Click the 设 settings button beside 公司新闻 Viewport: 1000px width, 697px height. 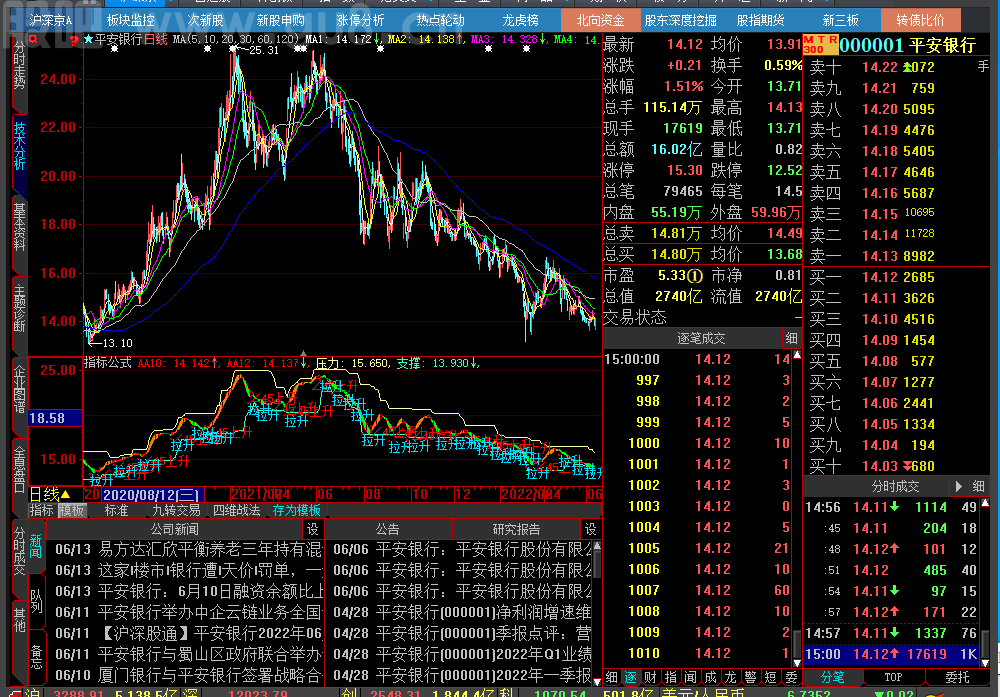312,529
